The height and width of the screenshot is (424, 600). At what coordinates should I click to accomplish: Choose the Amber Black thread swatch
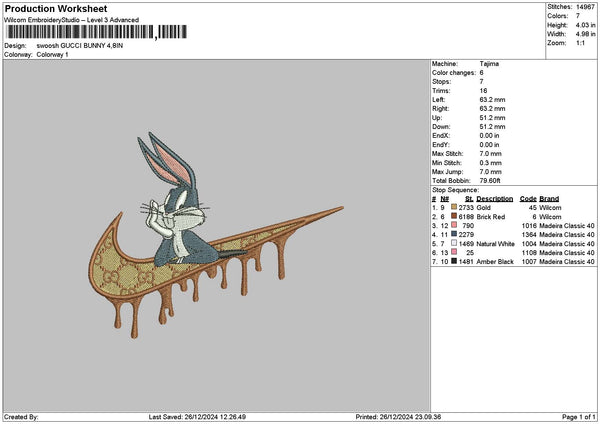click(x=454, y=261)
